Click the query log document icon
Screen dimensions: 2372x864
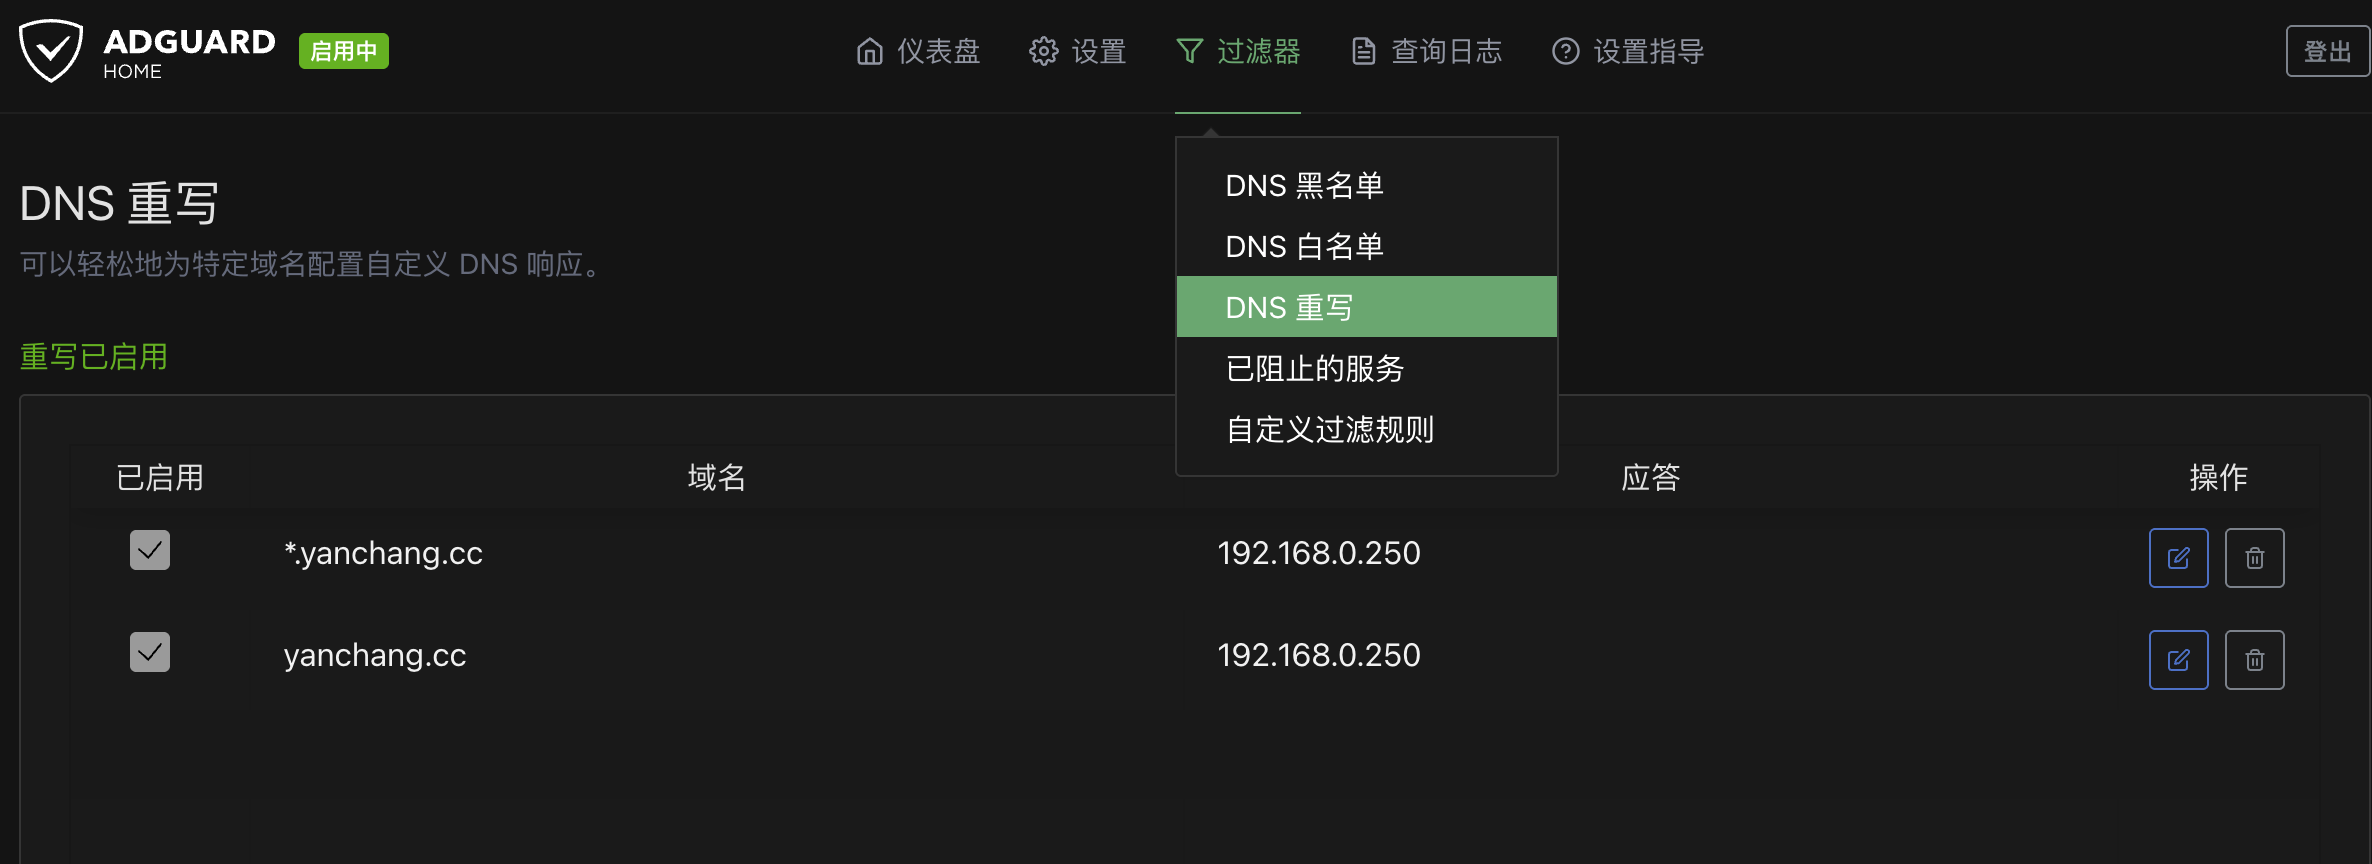[x=1363, y=51]
